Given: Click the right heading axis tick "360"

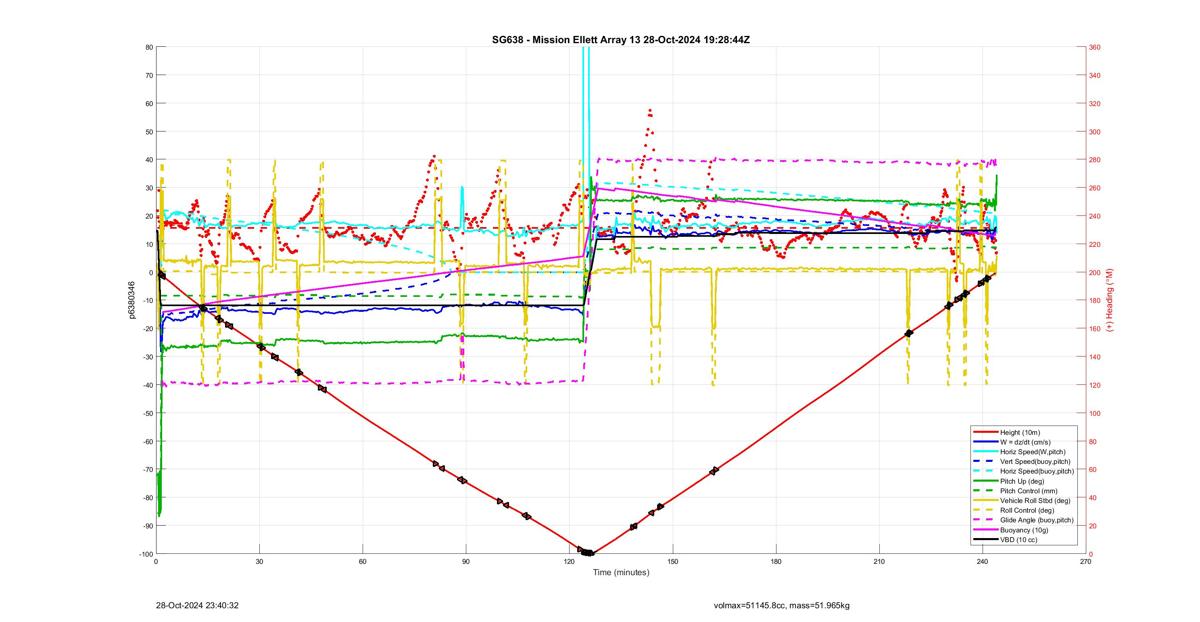Looking at the screenshot, I should [x=1094, y=47].
